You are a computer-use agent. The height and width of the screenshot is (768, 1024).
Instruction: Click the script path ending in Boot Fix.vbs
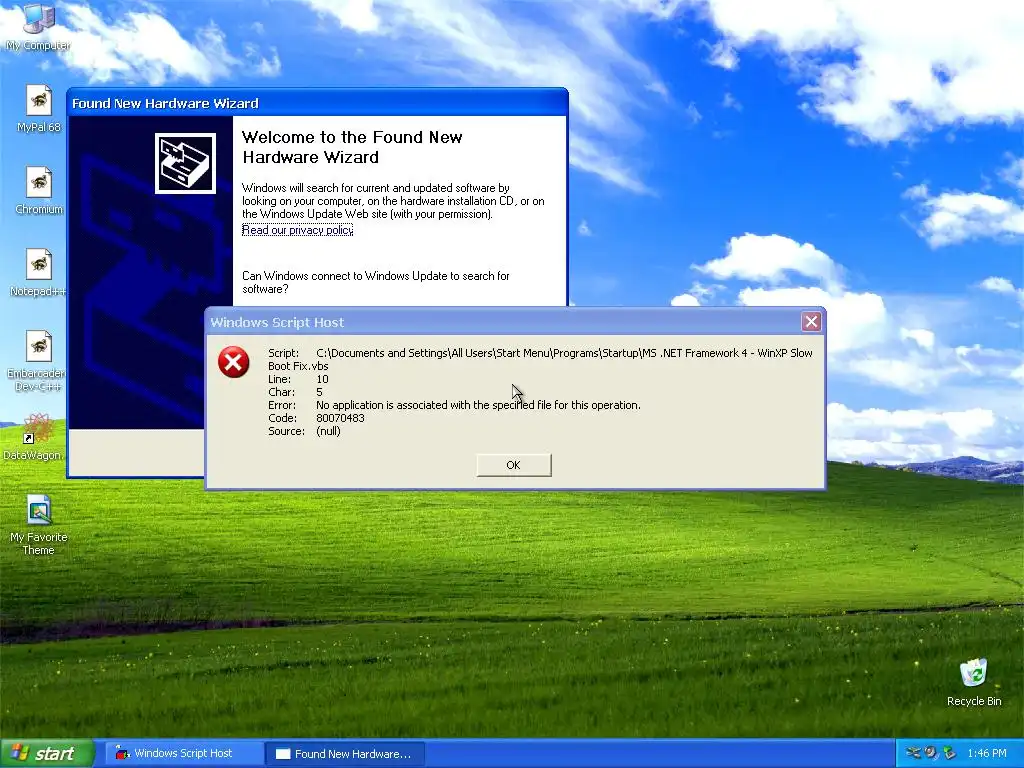point(540,359)
